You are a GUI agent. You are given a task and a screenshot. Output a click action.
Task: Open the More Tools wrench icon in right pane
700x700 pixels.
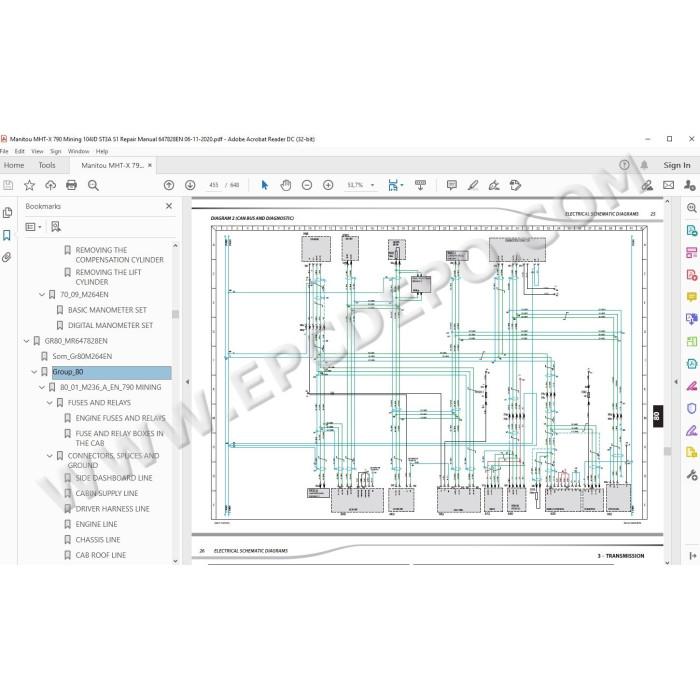[692, 475]
